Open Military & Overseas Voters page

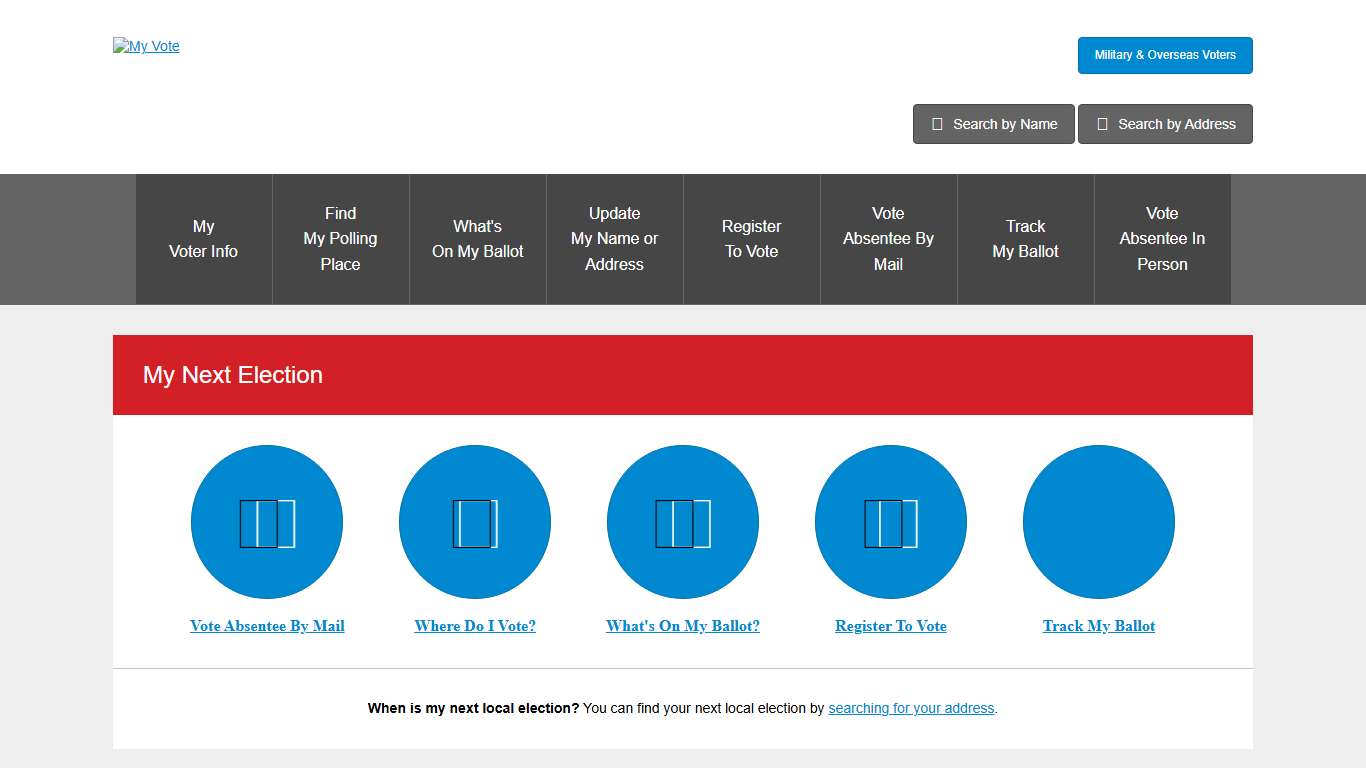click(x=1165, y=55)
